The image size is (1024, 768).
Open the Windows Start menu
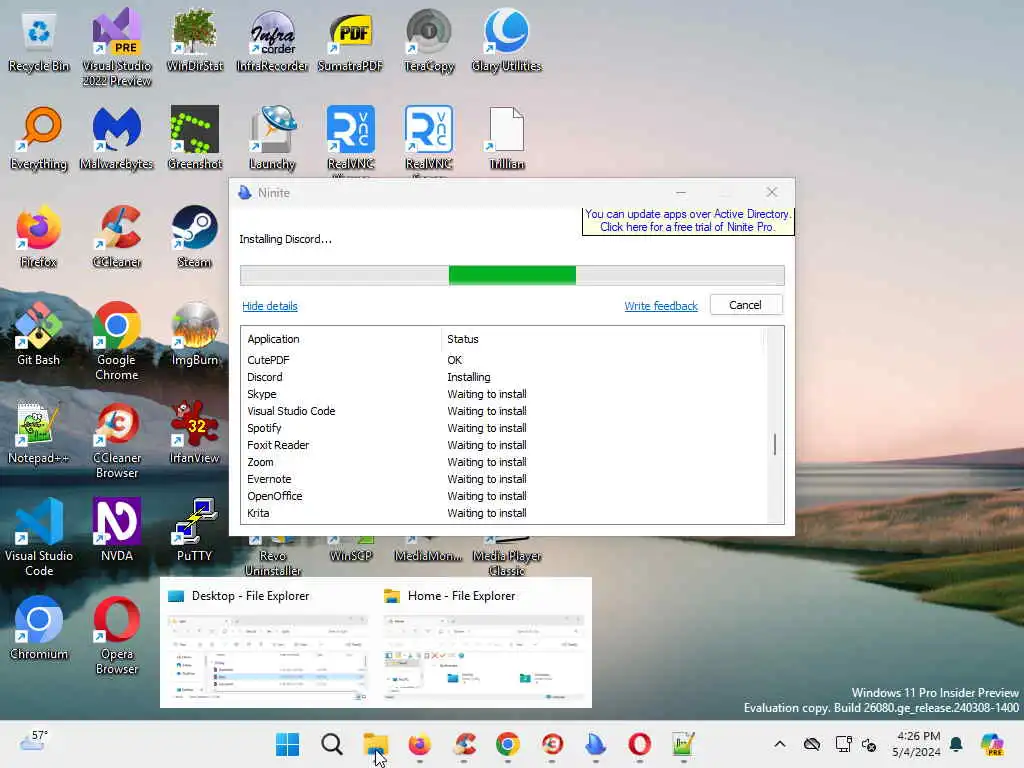pos(287,744)
